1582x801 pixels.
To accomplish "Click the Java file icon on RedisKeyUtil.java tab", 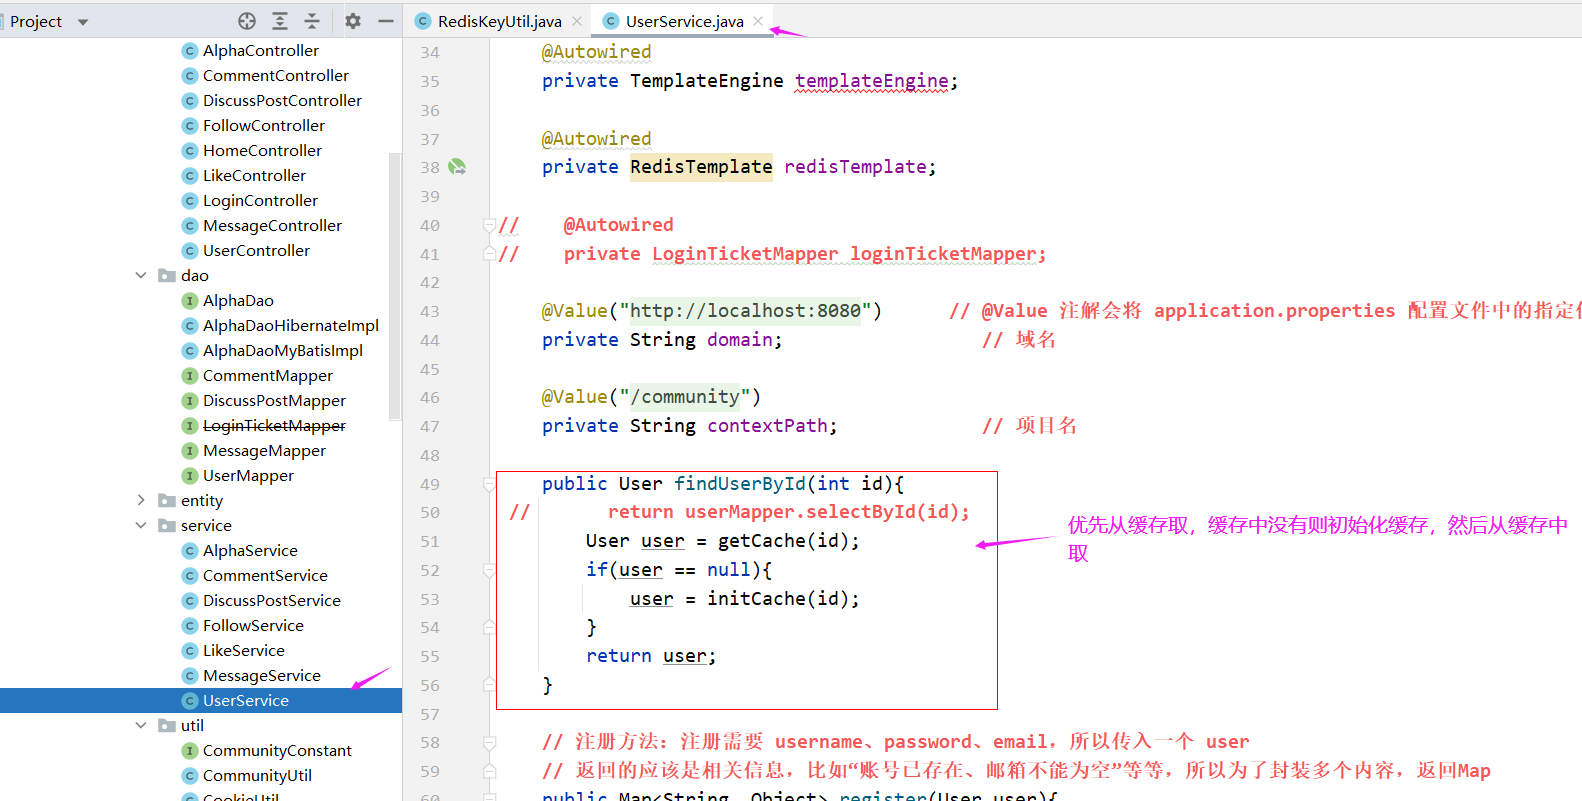I will (x=423, y=21).
